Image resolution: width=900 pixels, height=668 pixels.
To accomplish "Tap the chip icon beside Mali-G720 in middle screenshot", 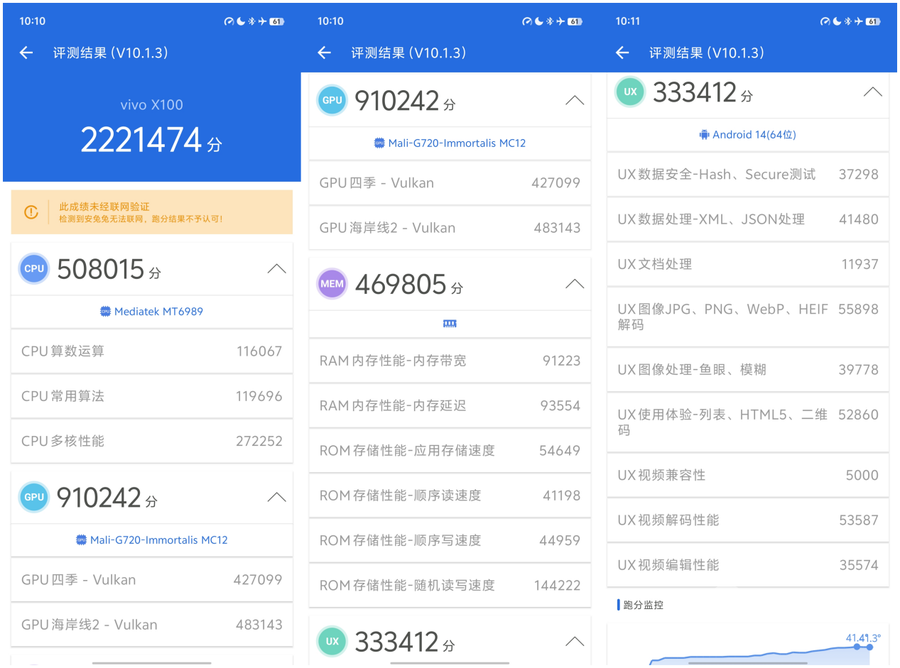I will point(379,143).
